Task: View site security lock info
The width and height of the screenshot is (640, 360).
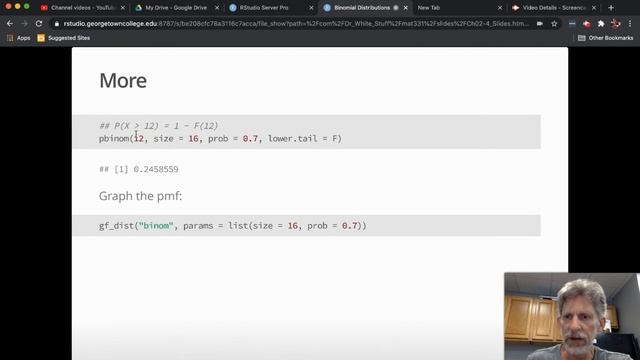Action: click(57, 24)
